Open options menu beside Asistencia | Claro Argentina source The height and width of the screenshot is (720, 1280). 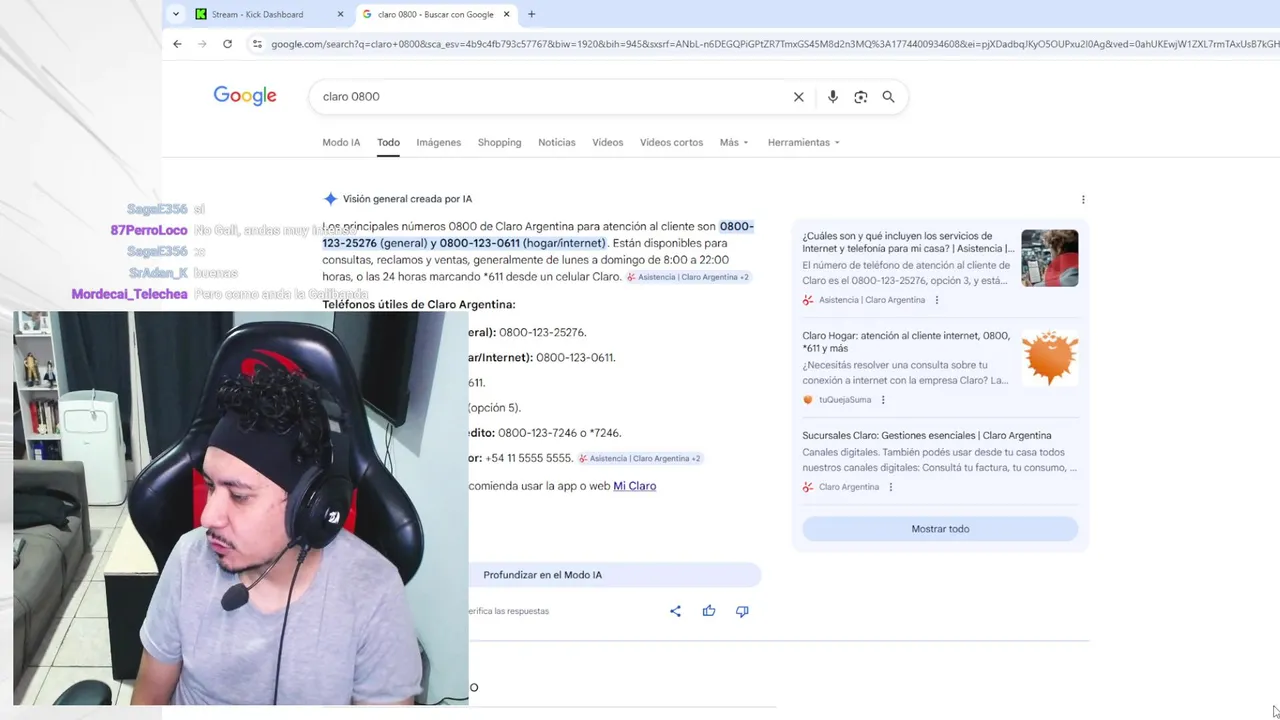[x=937, y=300]
